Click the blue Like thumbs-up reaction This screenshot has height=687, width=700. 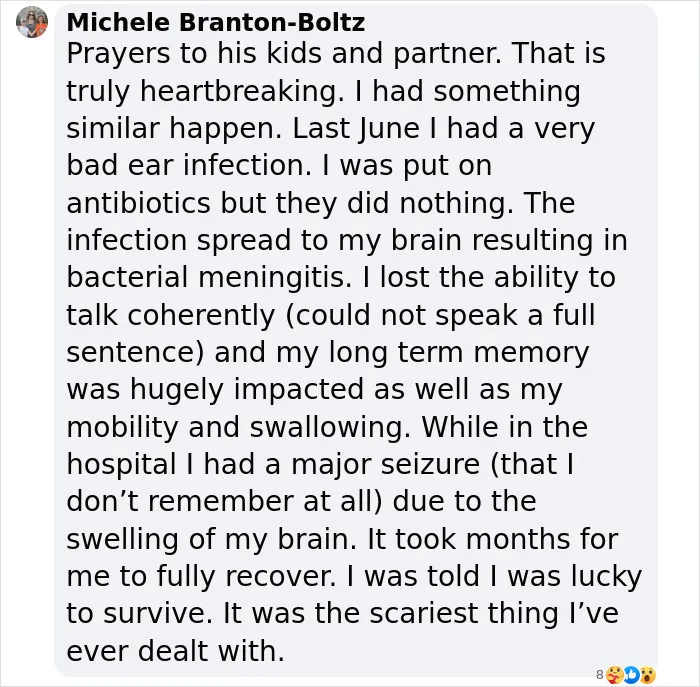631,674
